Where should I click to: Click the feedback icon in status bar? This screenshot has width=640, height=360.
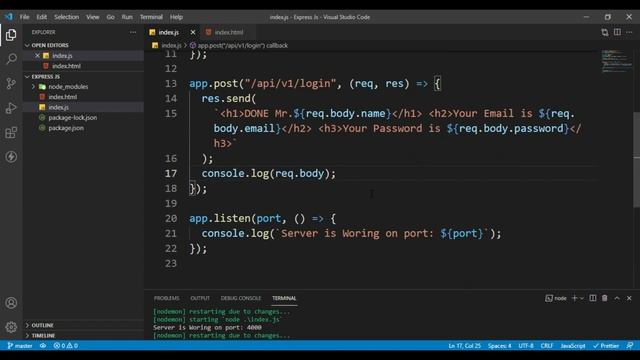click(x=630, y=346)
